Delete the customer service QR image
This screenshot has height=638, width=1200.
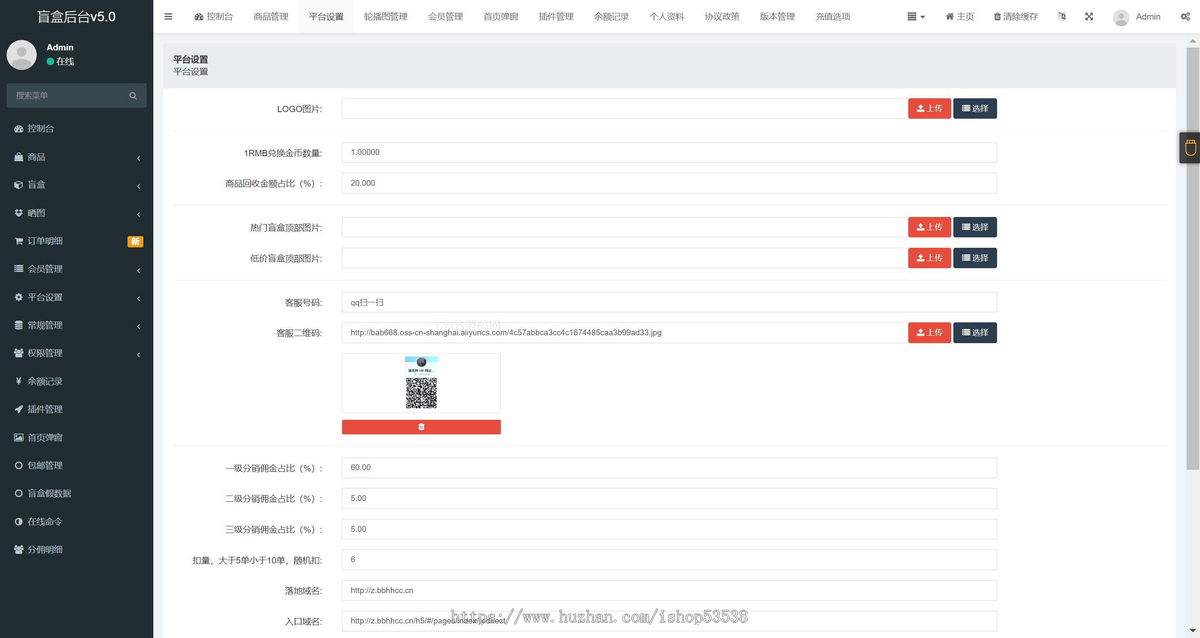tap(421, 427)
